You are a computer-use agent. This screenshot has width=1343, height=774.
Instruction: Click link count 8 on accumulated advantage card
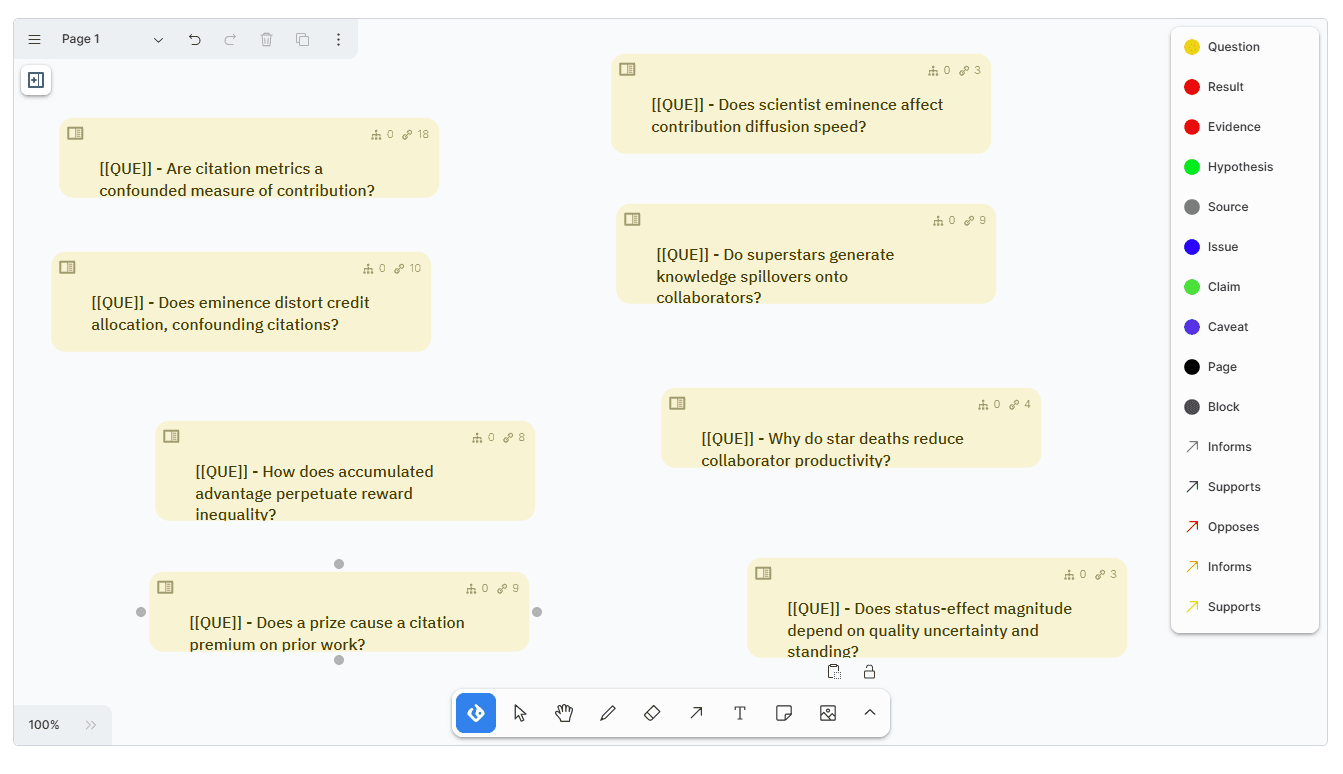(x=514, y=437)
